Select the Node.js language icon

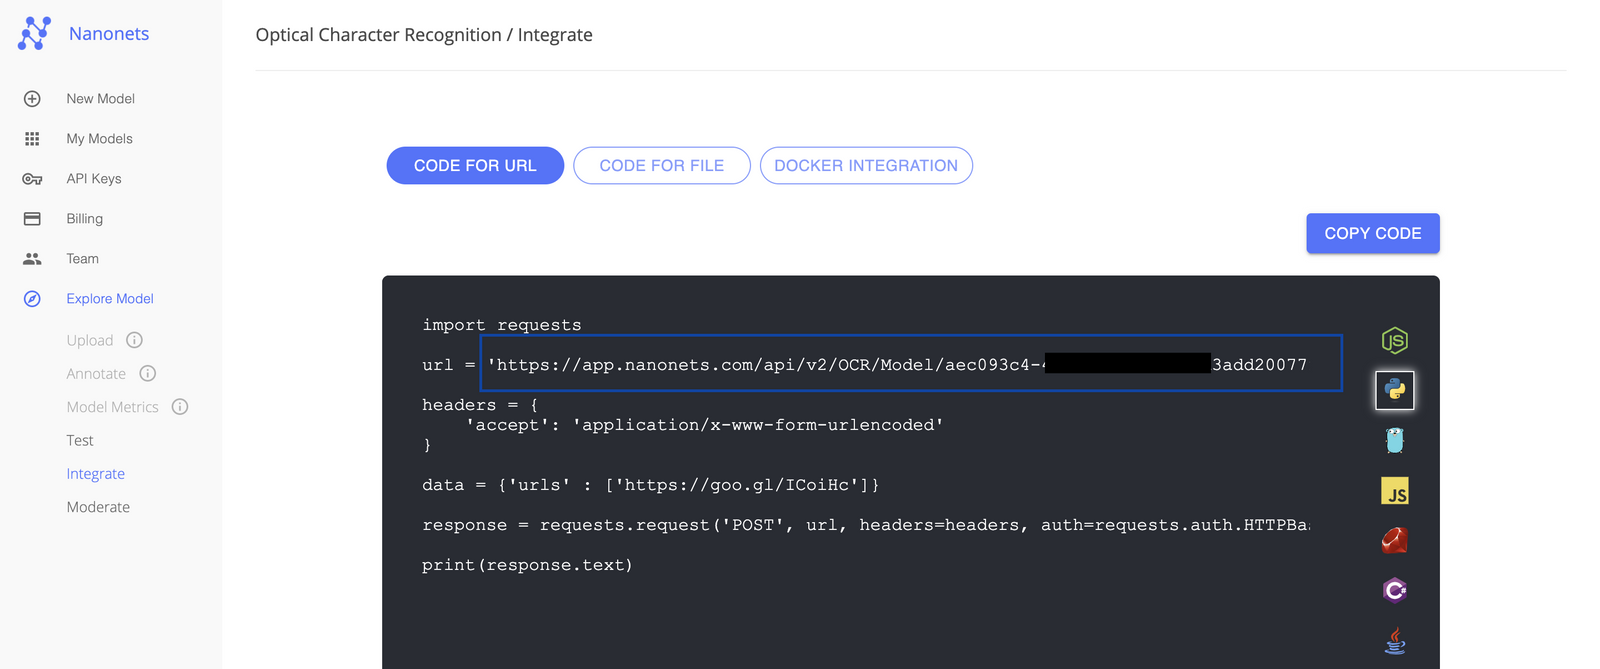point(1394,341)
